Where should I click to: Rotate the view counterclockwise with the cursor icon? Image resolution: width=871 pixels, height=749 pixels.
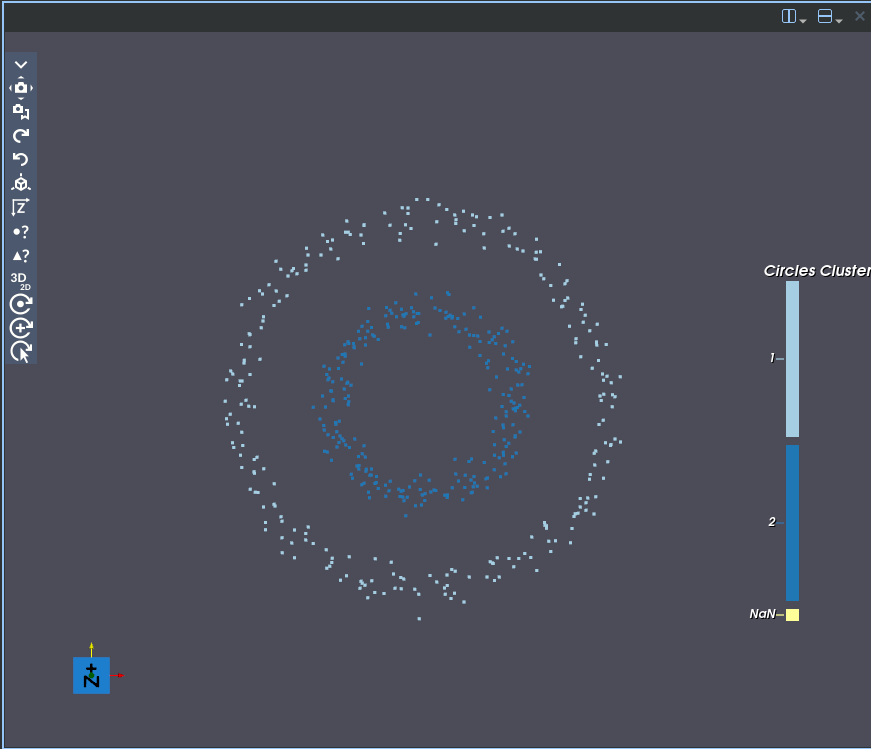21,351
